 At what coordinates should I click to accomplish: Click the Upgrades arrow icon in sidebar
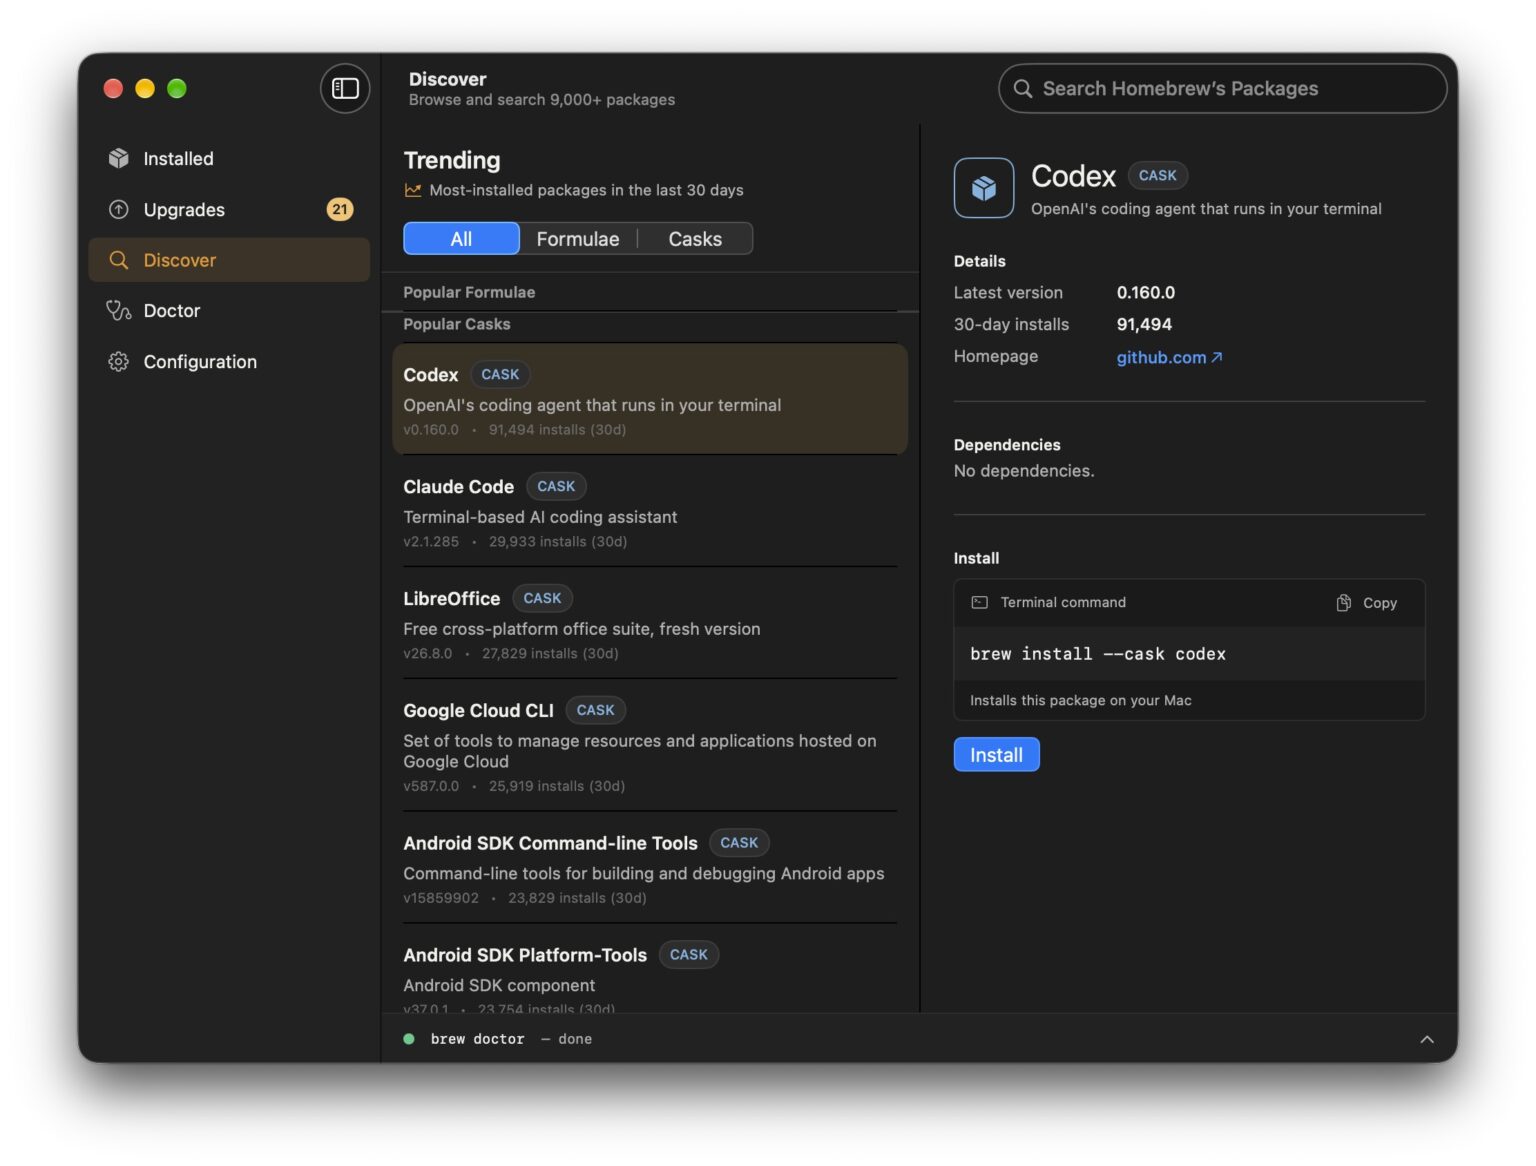pyautogui.click(x=119, y=209)
